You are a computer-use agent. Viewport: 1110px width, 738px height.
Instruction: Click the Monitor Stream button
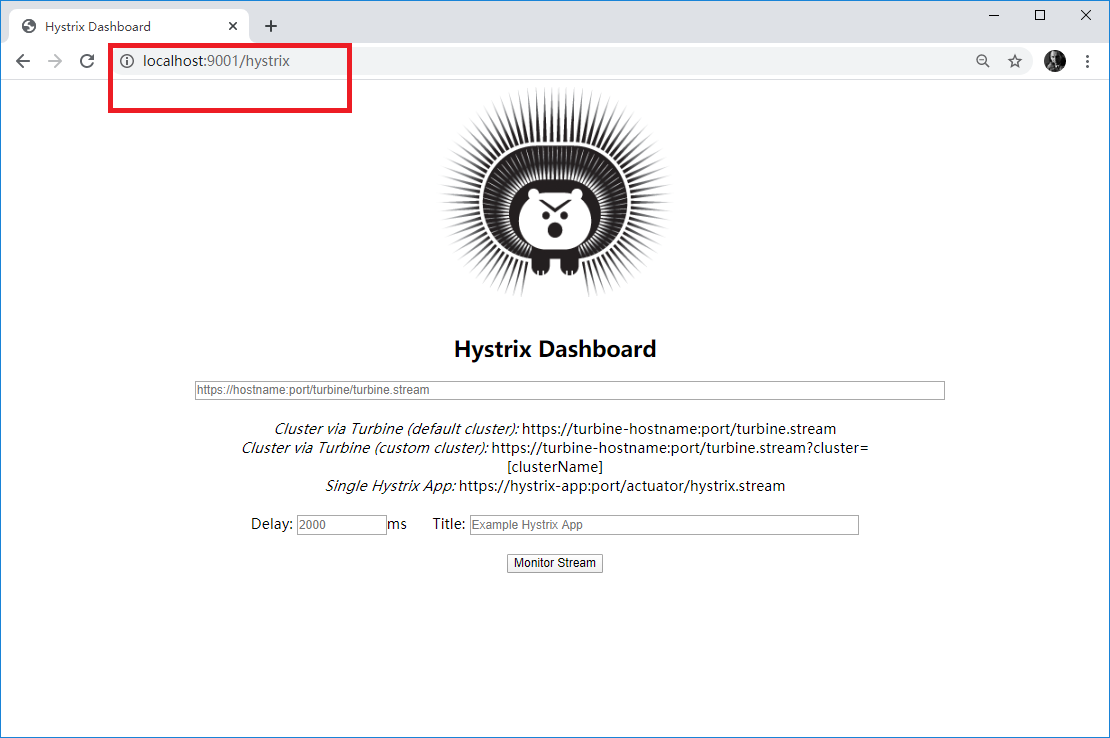click(555, 563)
